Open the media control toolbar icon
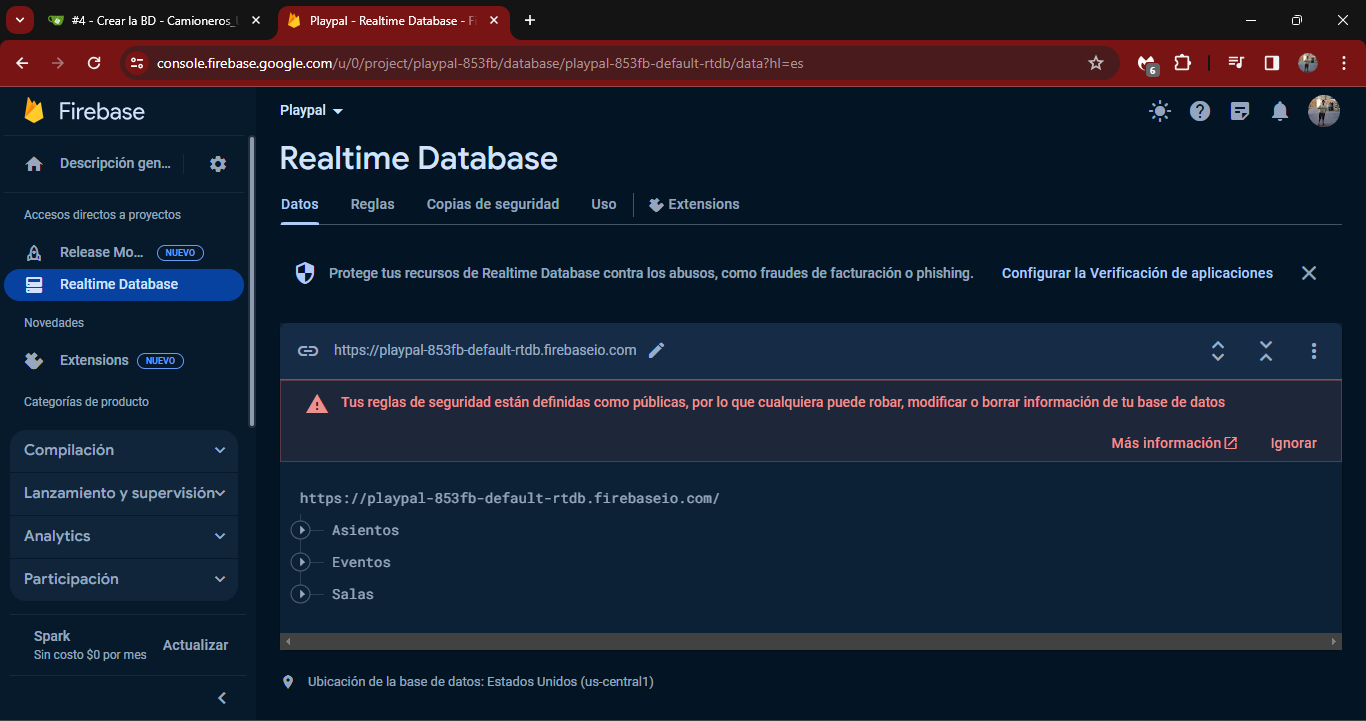Image resolution: width=1366 pixels, height=721 pixels. pos(1237,63)
